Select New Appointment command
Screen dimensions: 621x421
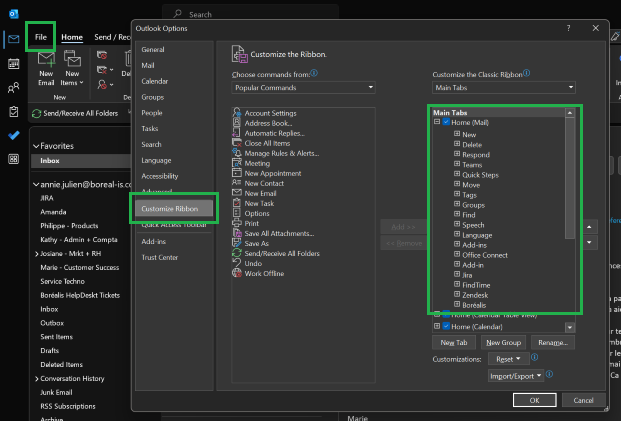tap(272, 173)
